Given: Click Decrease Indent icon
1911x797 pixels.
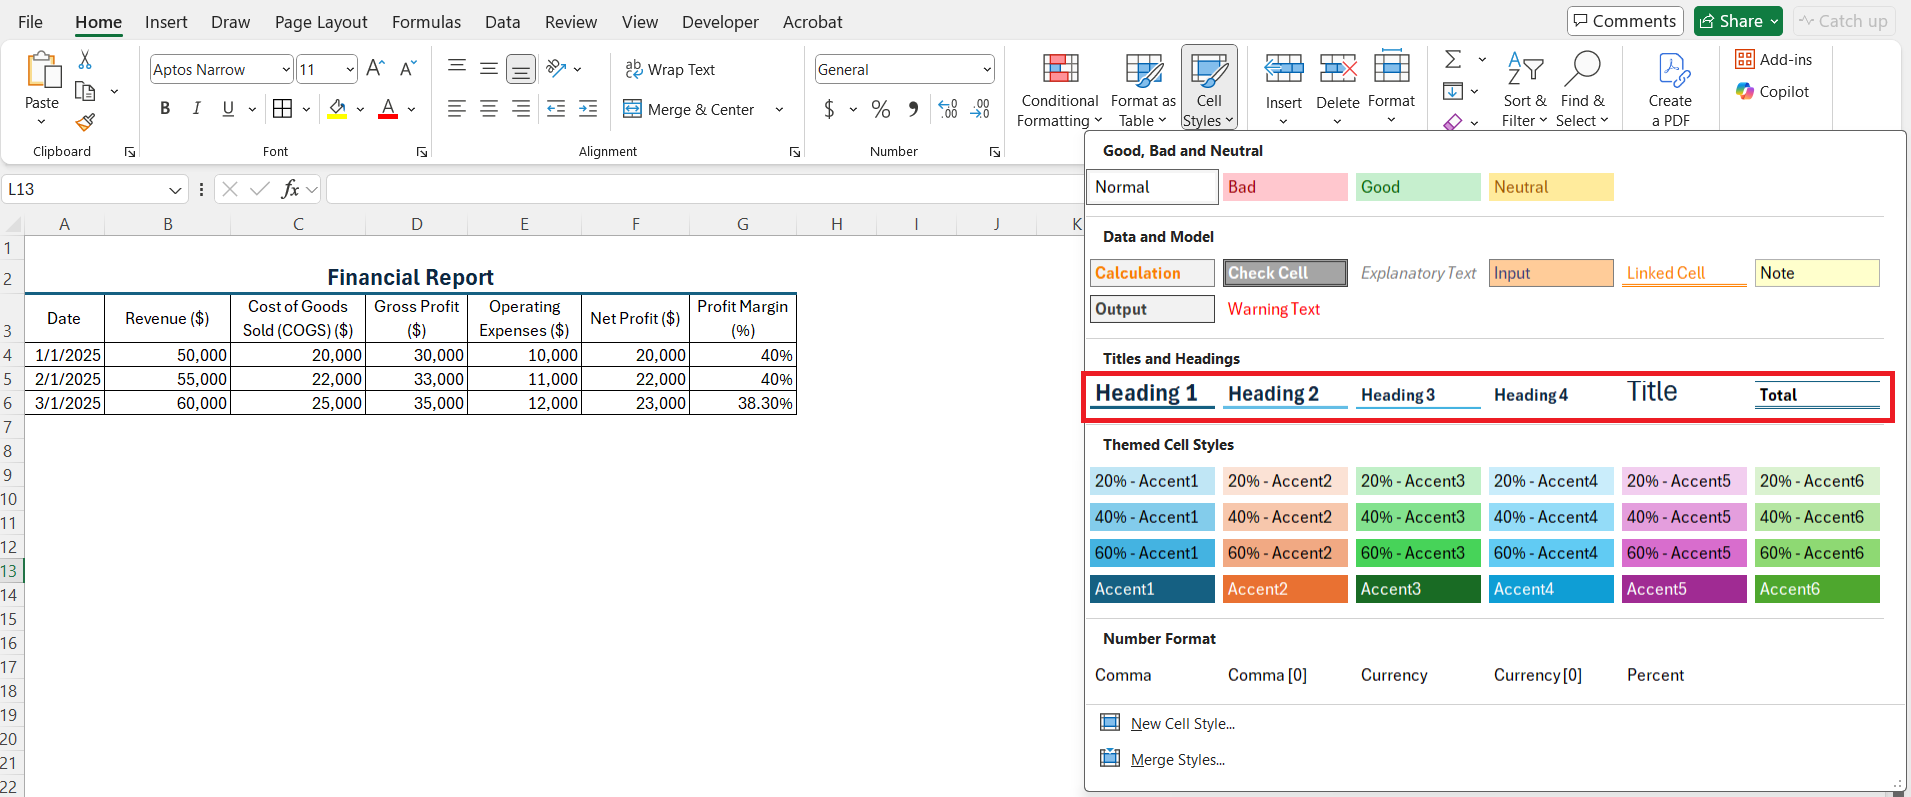Looking at the screenshot, I should click(x=556, y=109).
